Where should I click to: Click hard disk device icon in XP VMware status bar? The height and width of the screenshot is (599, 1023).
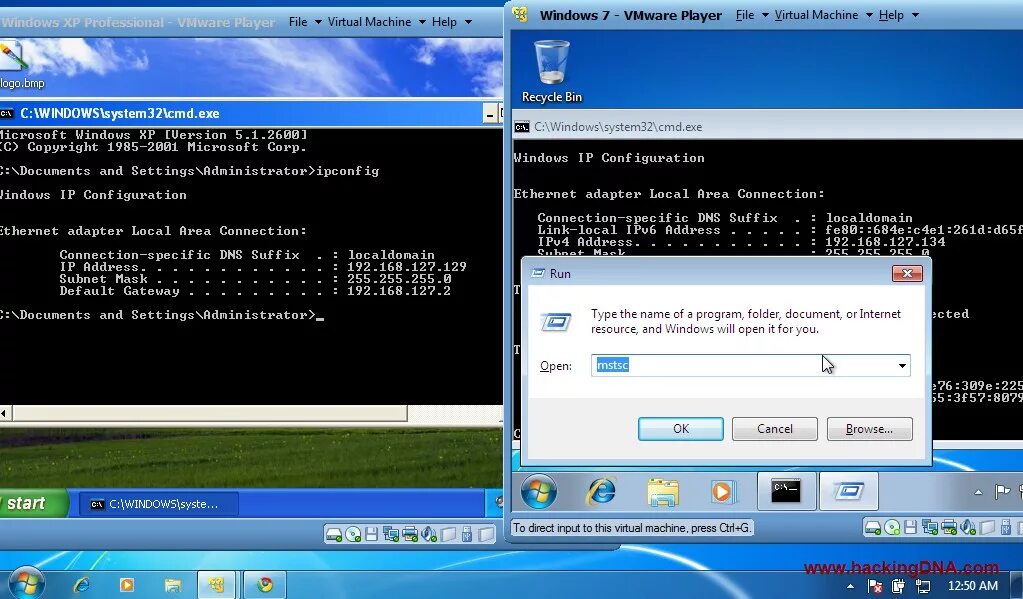pos(334,535)
